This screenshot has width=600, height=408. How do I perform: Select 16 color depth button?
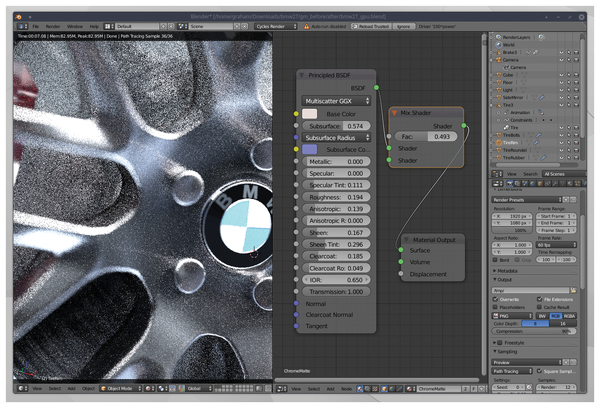pos(563,324)
